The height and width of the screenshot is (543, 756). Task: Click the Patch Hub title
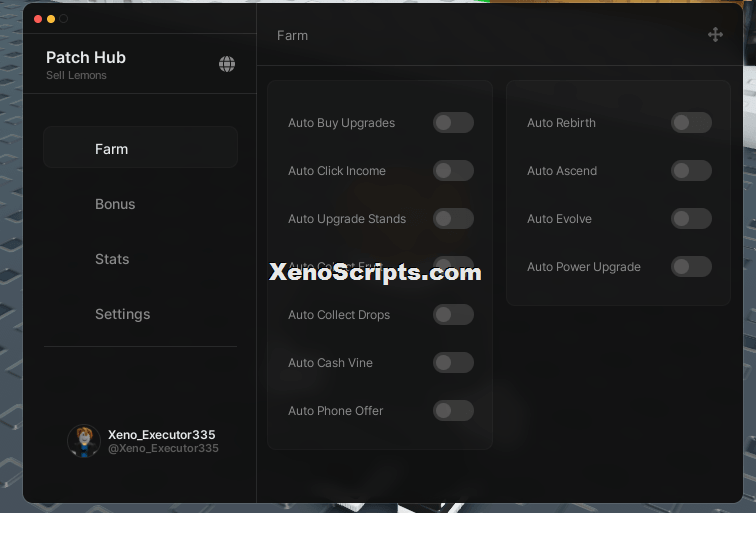86,57
